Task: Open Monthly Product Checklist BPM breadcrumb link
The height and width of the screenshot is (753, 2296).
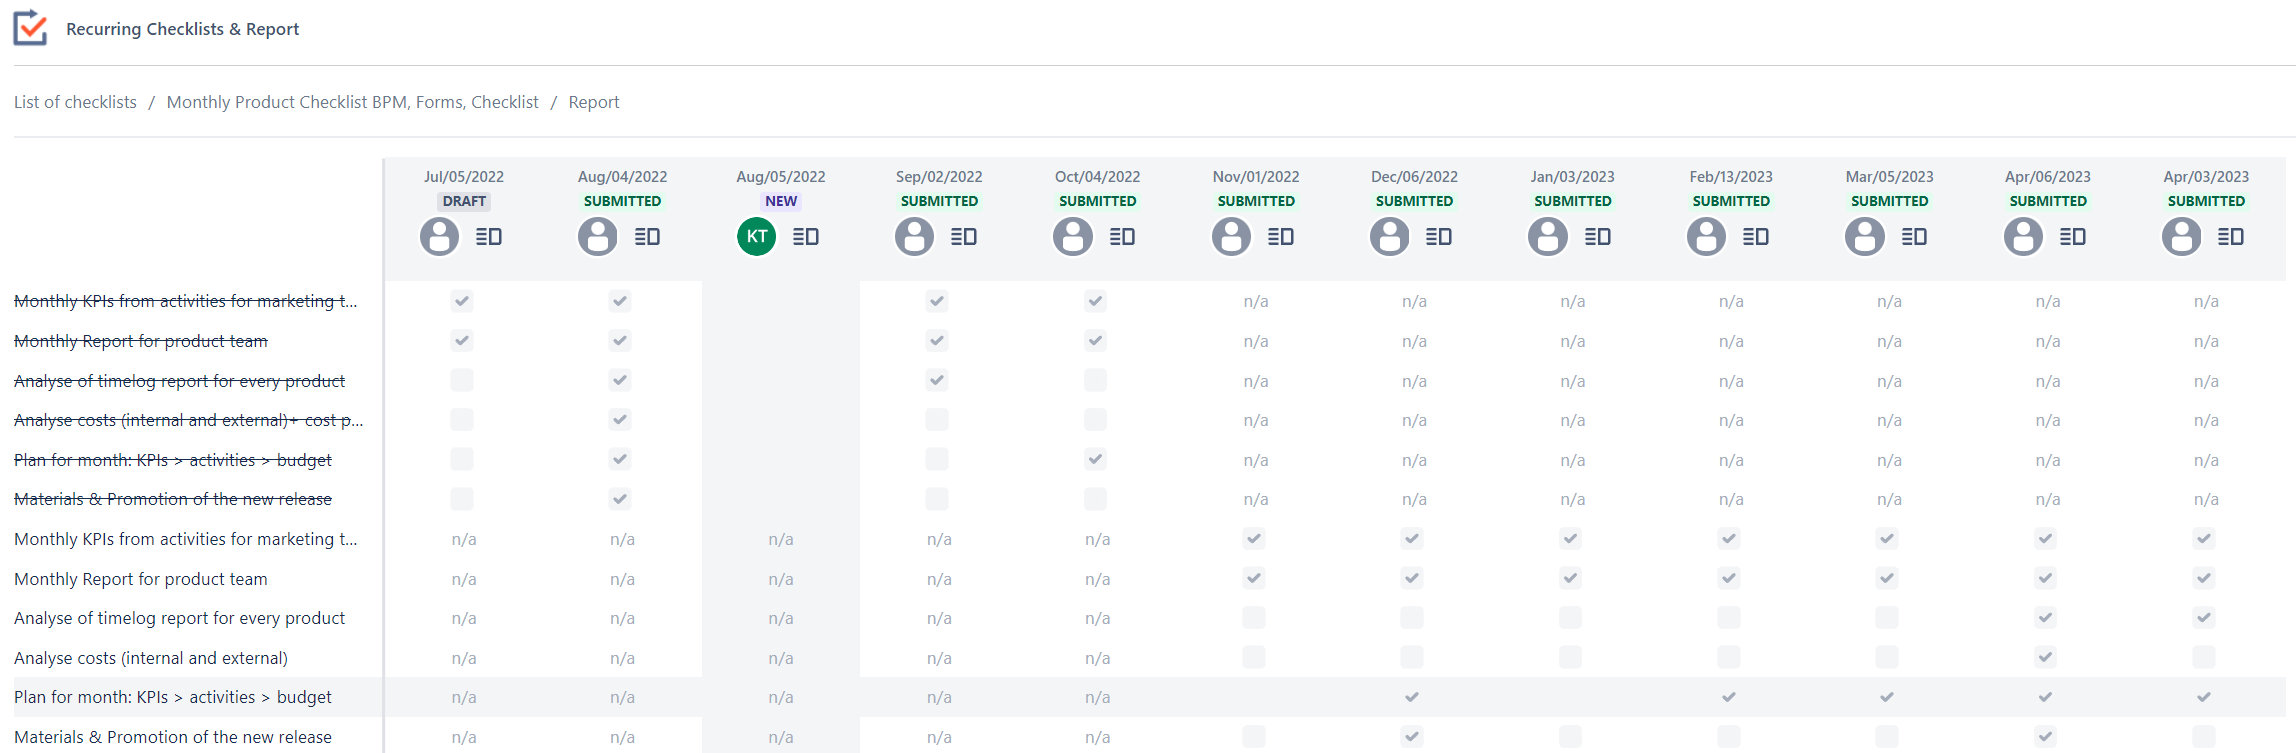Action: coord(352,102)
